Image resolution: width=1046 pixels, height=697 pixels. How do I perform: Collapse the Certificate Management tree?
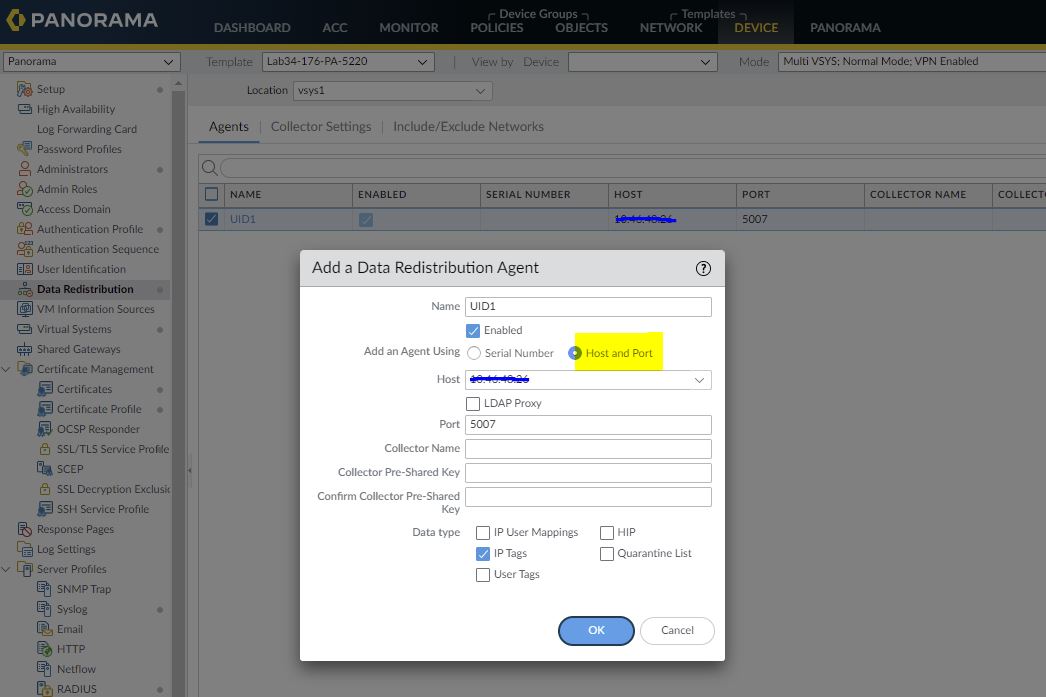tap(9, 369)
